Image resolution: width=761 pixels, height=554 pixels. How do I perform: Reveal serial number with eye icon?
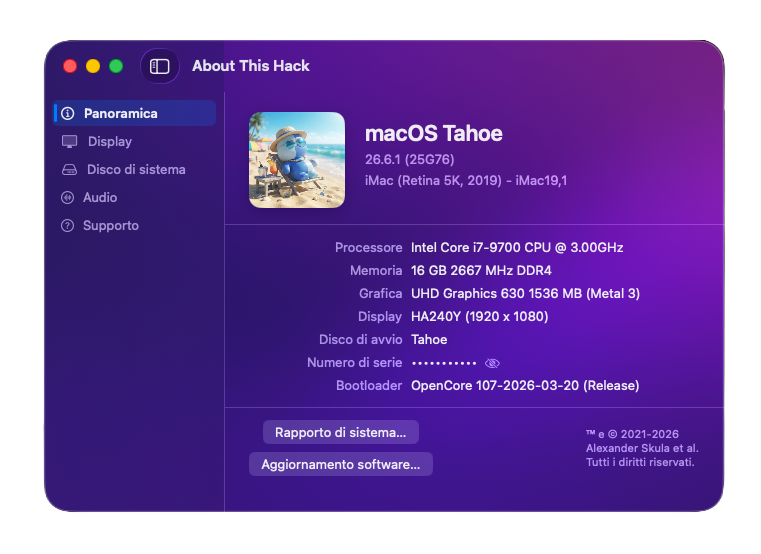pyautogui.click(x=492, y=363)
